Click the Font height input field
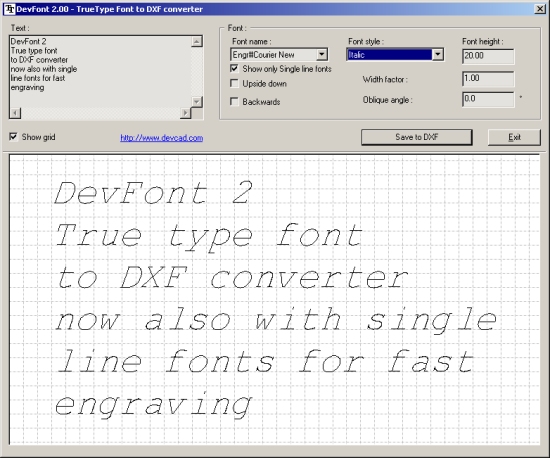Screen dimensions: 550x458 click(488, 56)
